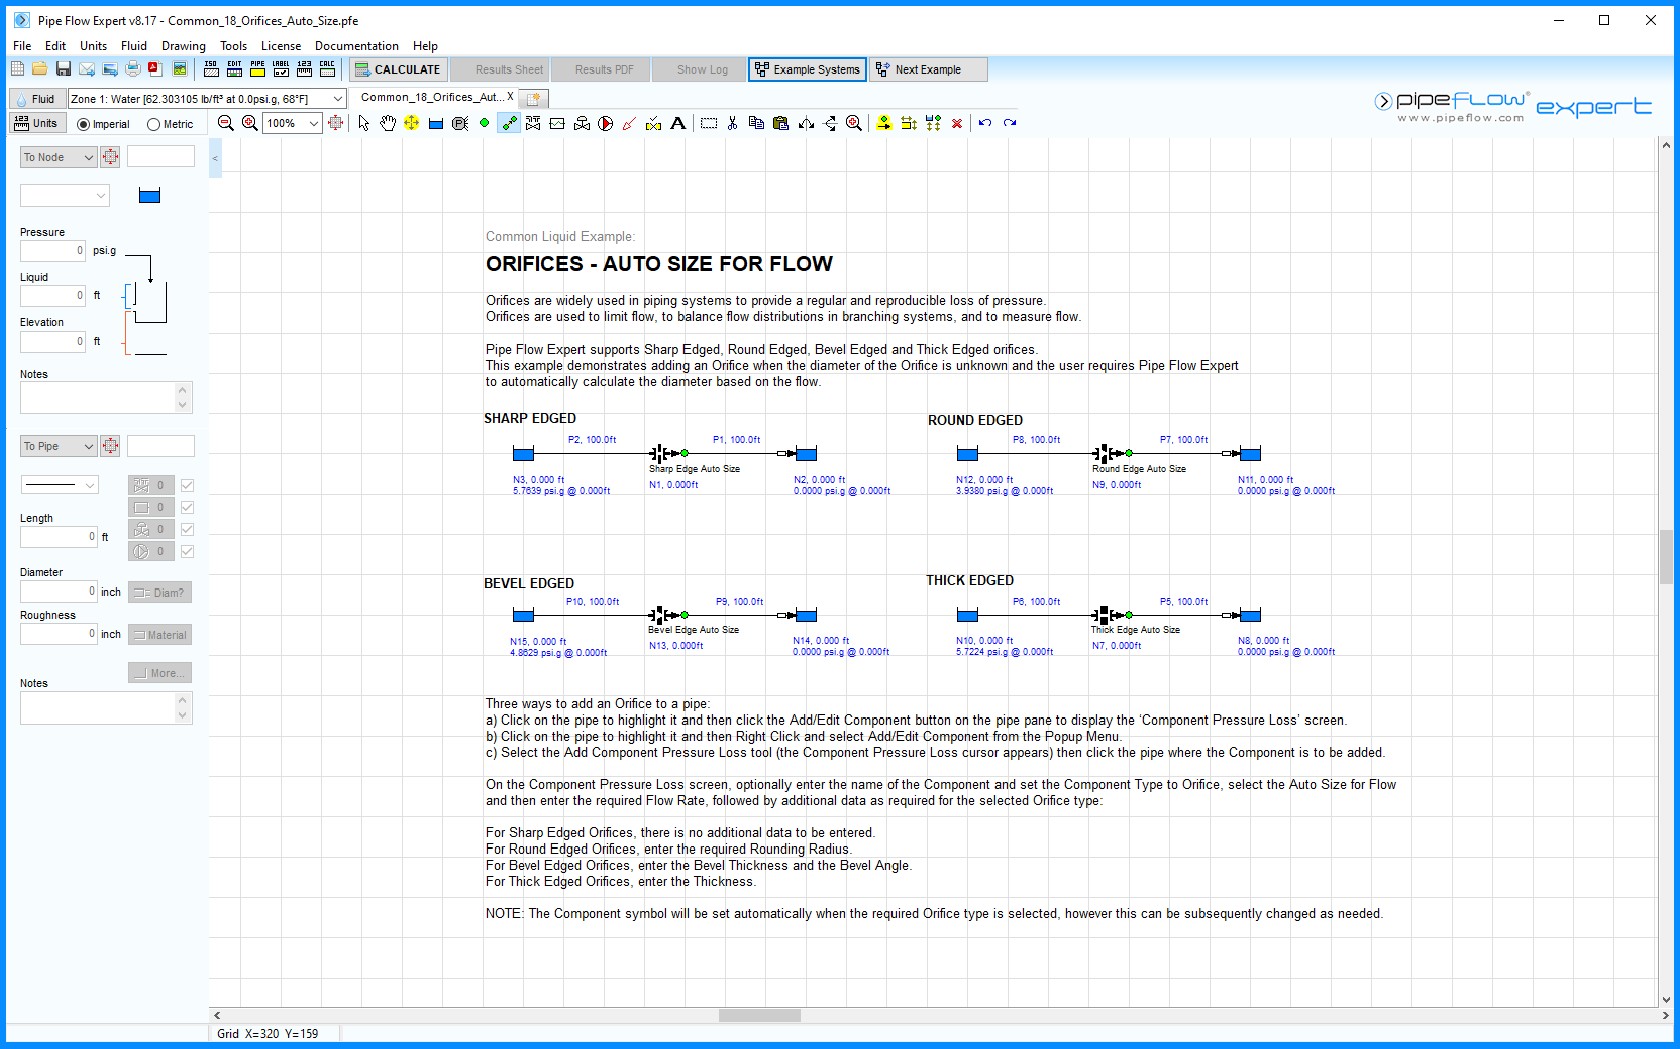Screen dimensions: 1680x1049
Task: Open the File menu
Action: pyautogui.click(x=22, y=45)
